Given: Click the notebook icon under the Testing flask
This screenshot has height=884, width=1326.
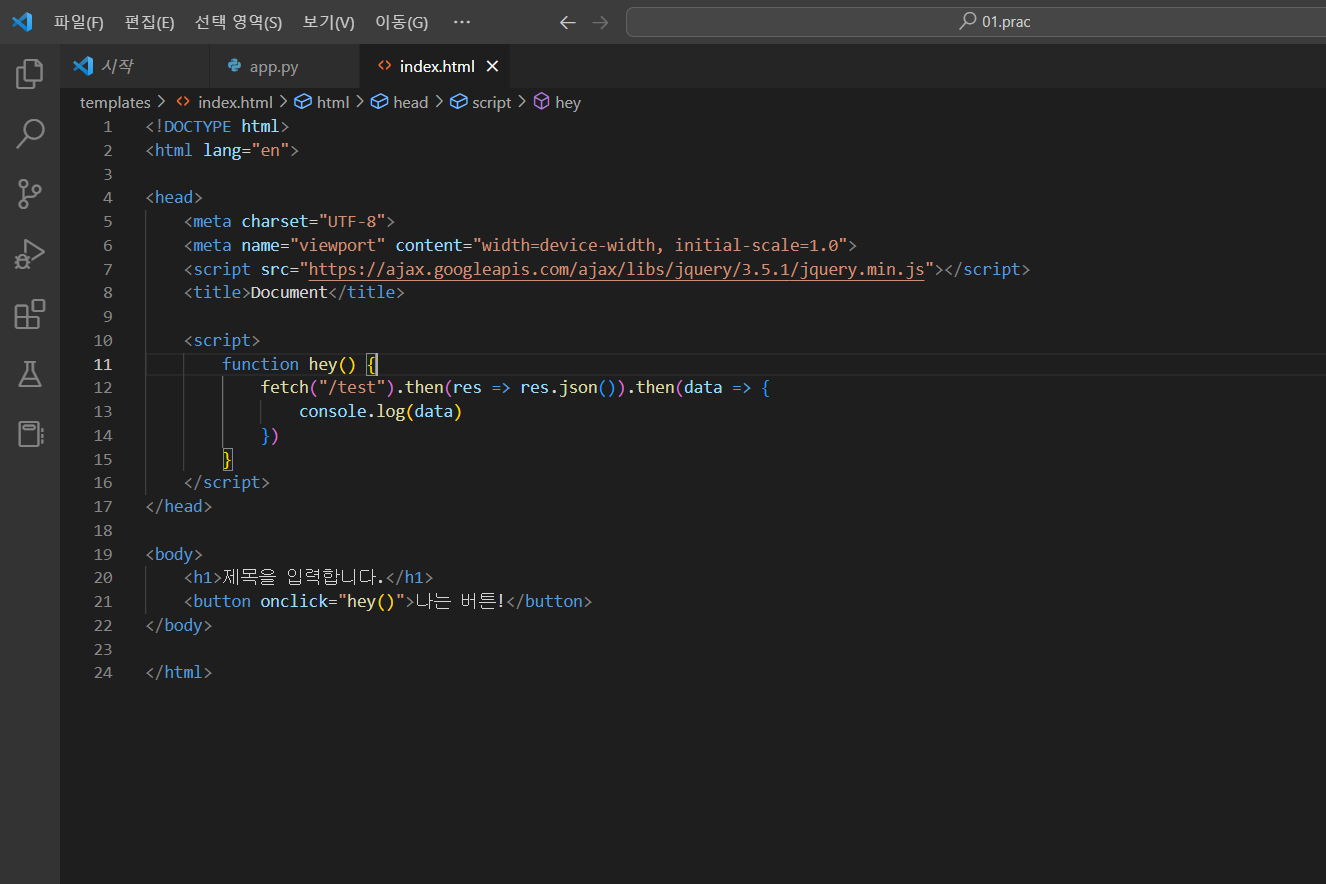Looking at the screenshot, I should click(30, 433).
